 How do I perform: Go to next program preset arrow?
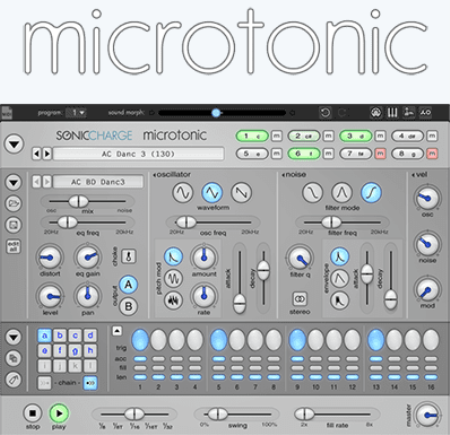tap(47, 154)
